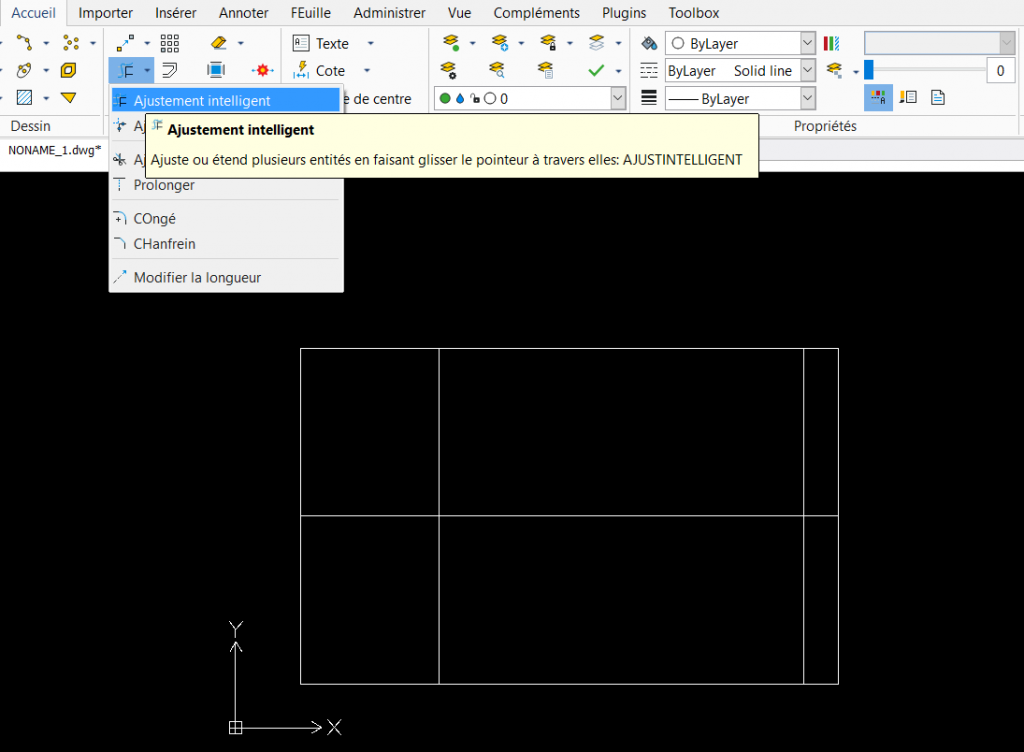
Task: Click the transparency slider blue handle
Action: tap(869, 70)
